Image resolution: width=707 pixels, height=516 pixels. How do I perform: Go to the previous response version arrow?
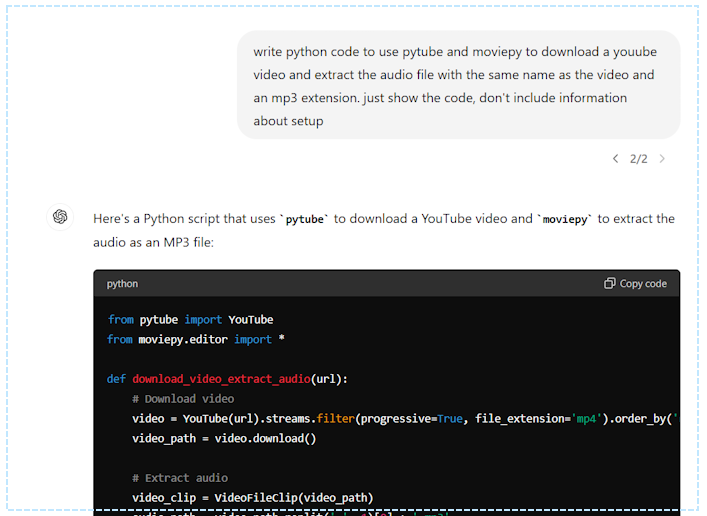(x=616, y=158)
